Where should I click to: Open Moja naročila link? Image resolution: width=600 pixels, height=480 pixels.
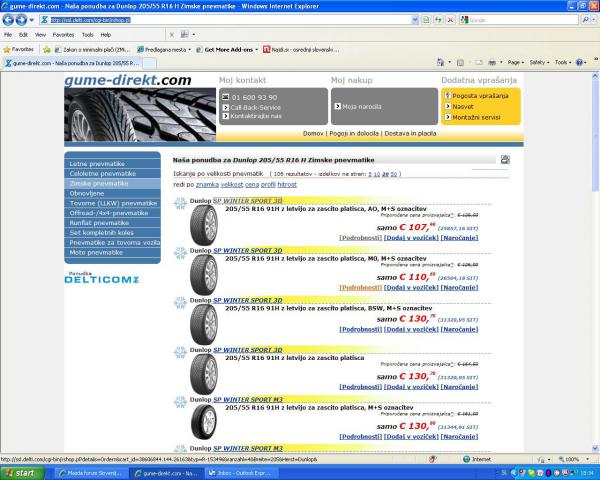pos(362,106)
